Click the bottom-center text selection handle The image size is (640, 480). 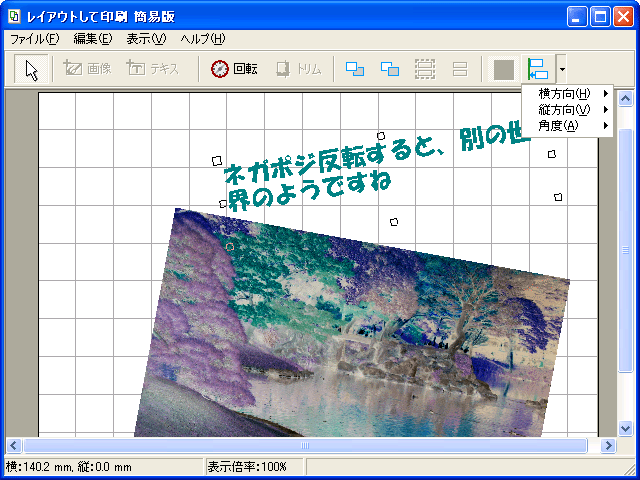coord(394,222)
